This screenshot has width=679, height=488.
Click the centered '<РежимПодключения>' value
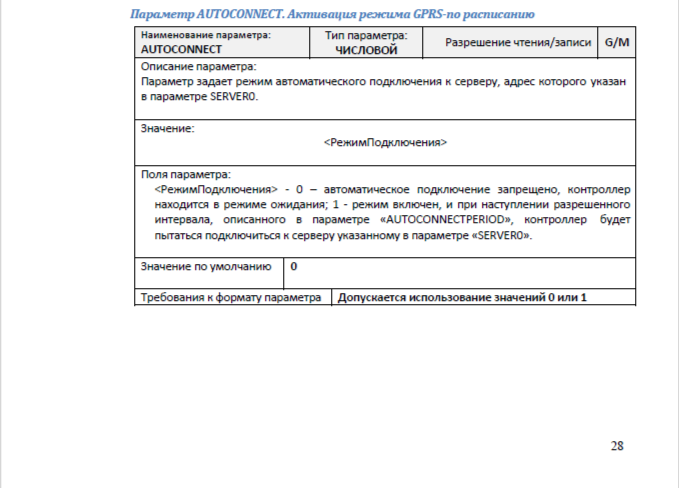click(385, 143)
